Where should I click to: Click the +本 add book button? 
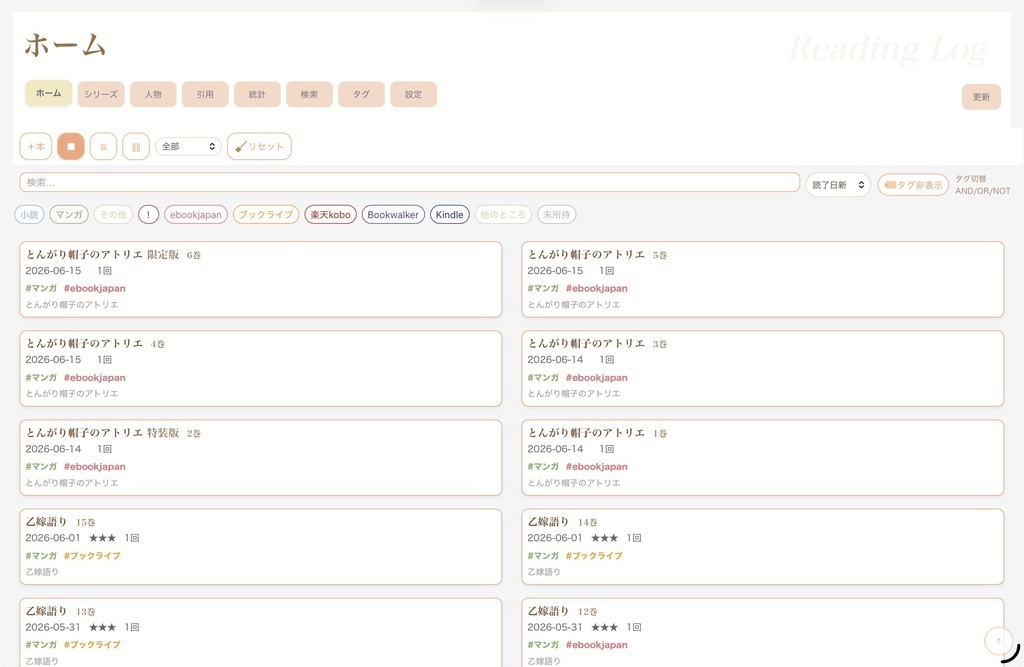[x=36, y=146]
